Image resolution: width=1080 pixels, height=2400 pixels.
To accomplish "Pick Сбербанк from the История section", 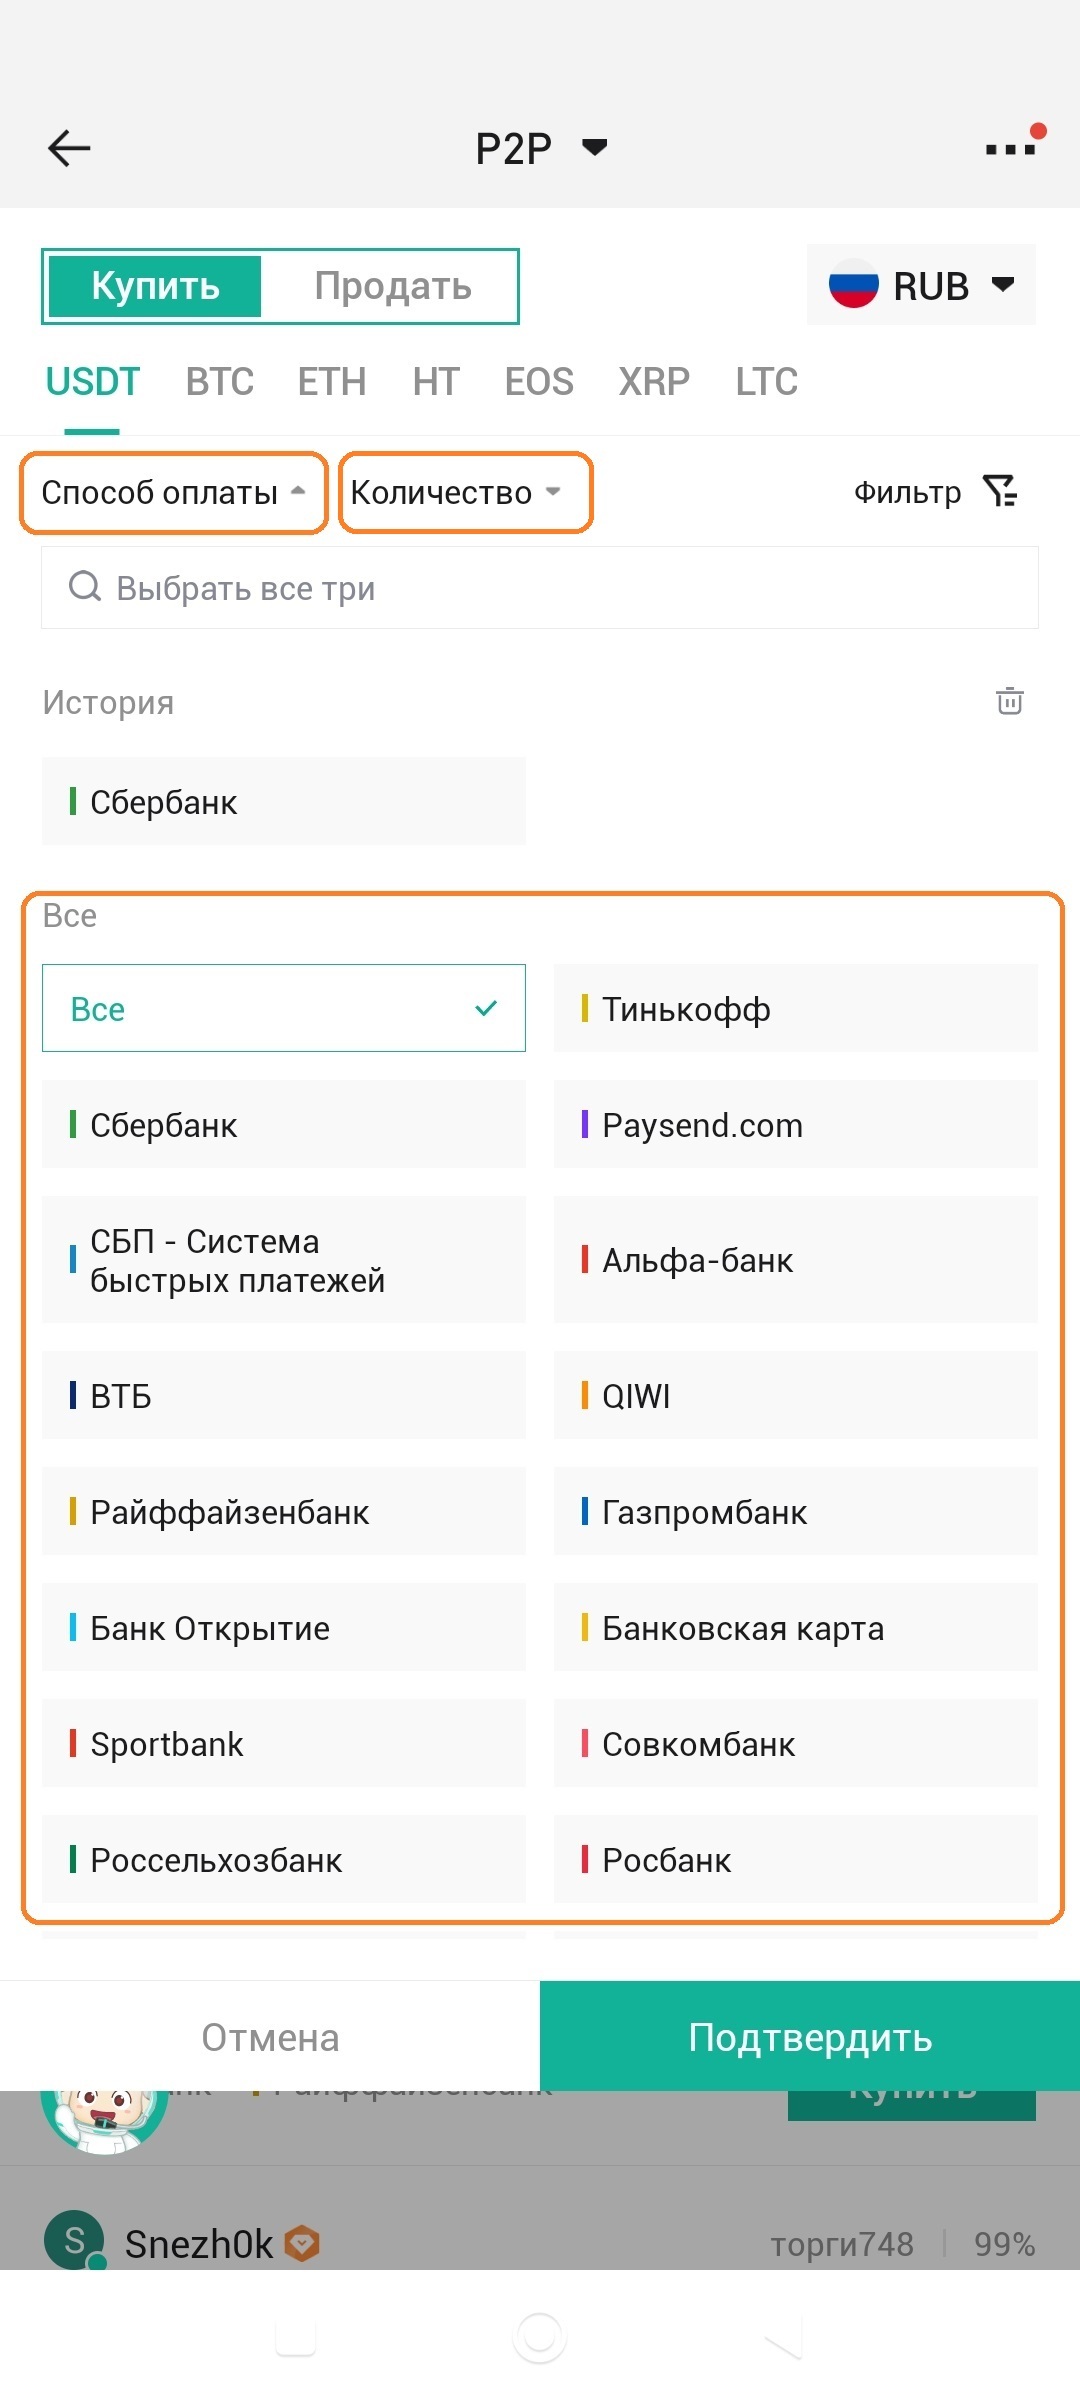I will 283,802.
